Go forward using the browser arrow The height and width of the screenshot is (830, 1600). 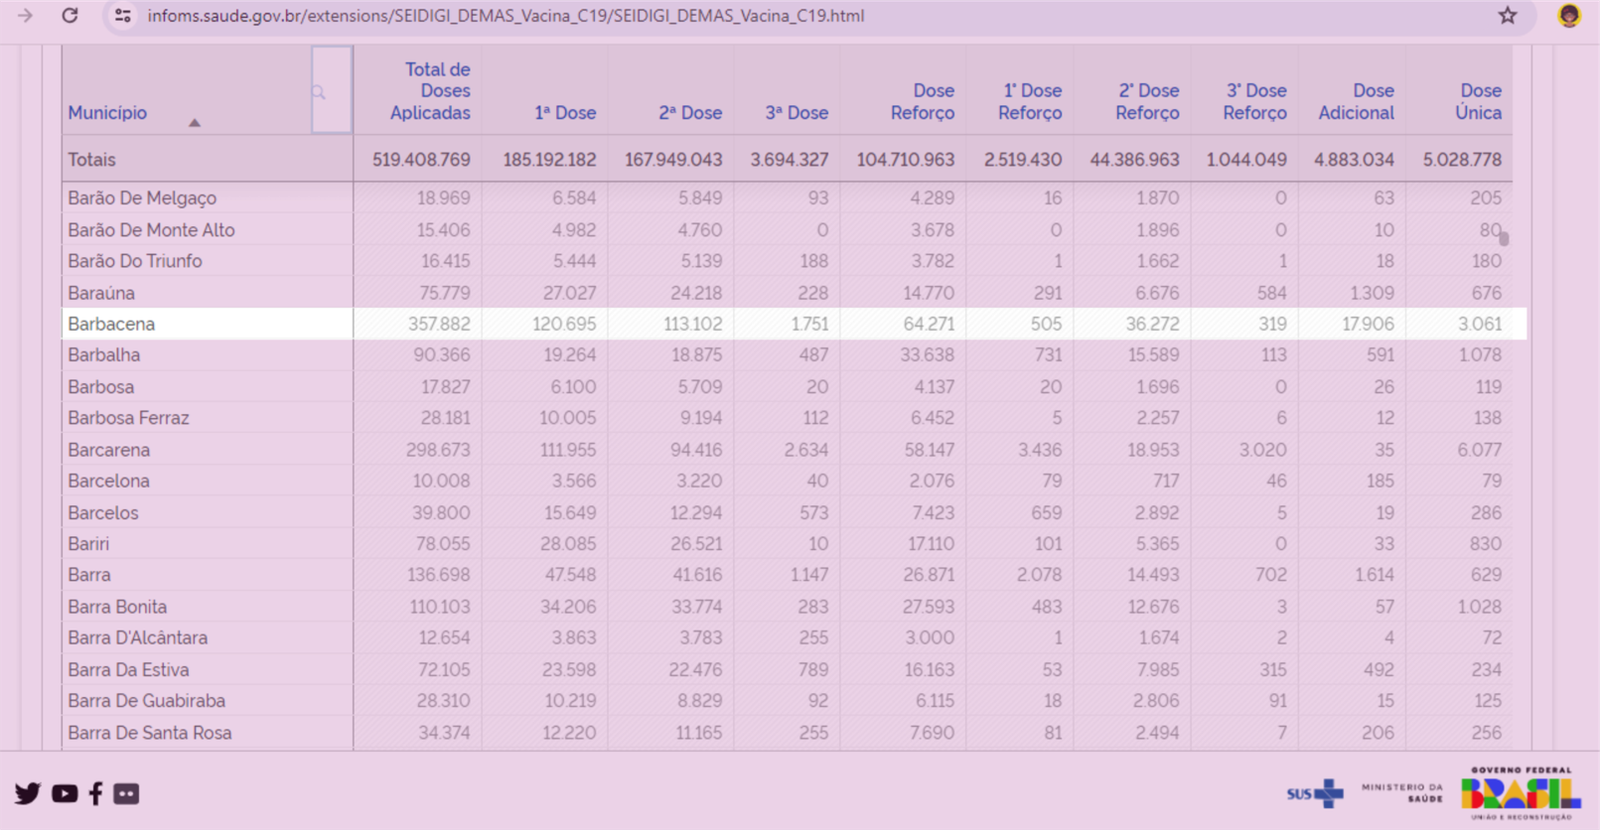tap(25, 16)
